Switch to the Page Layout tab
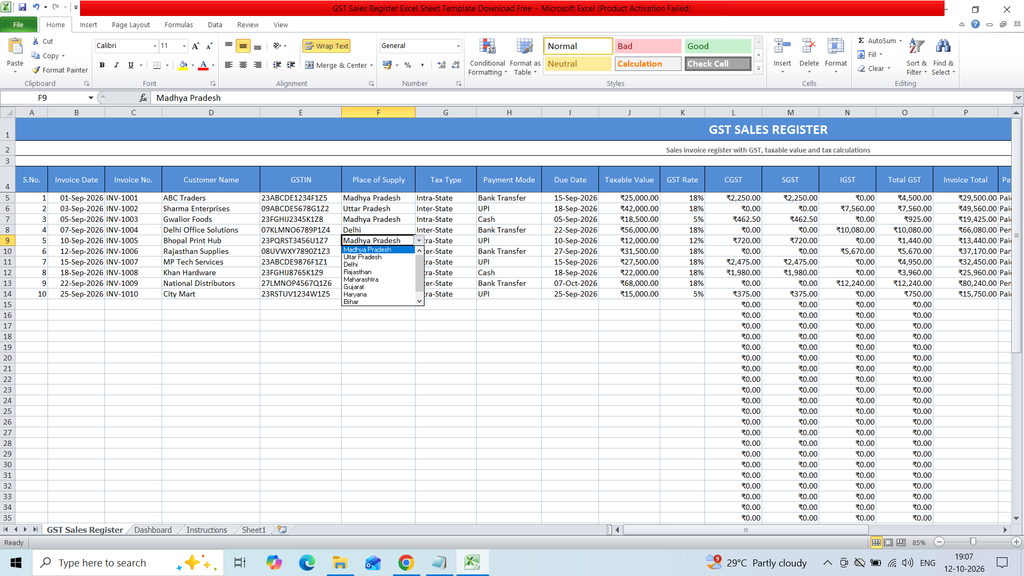This screenshot has height=576, width=1024. pos(131,25)
